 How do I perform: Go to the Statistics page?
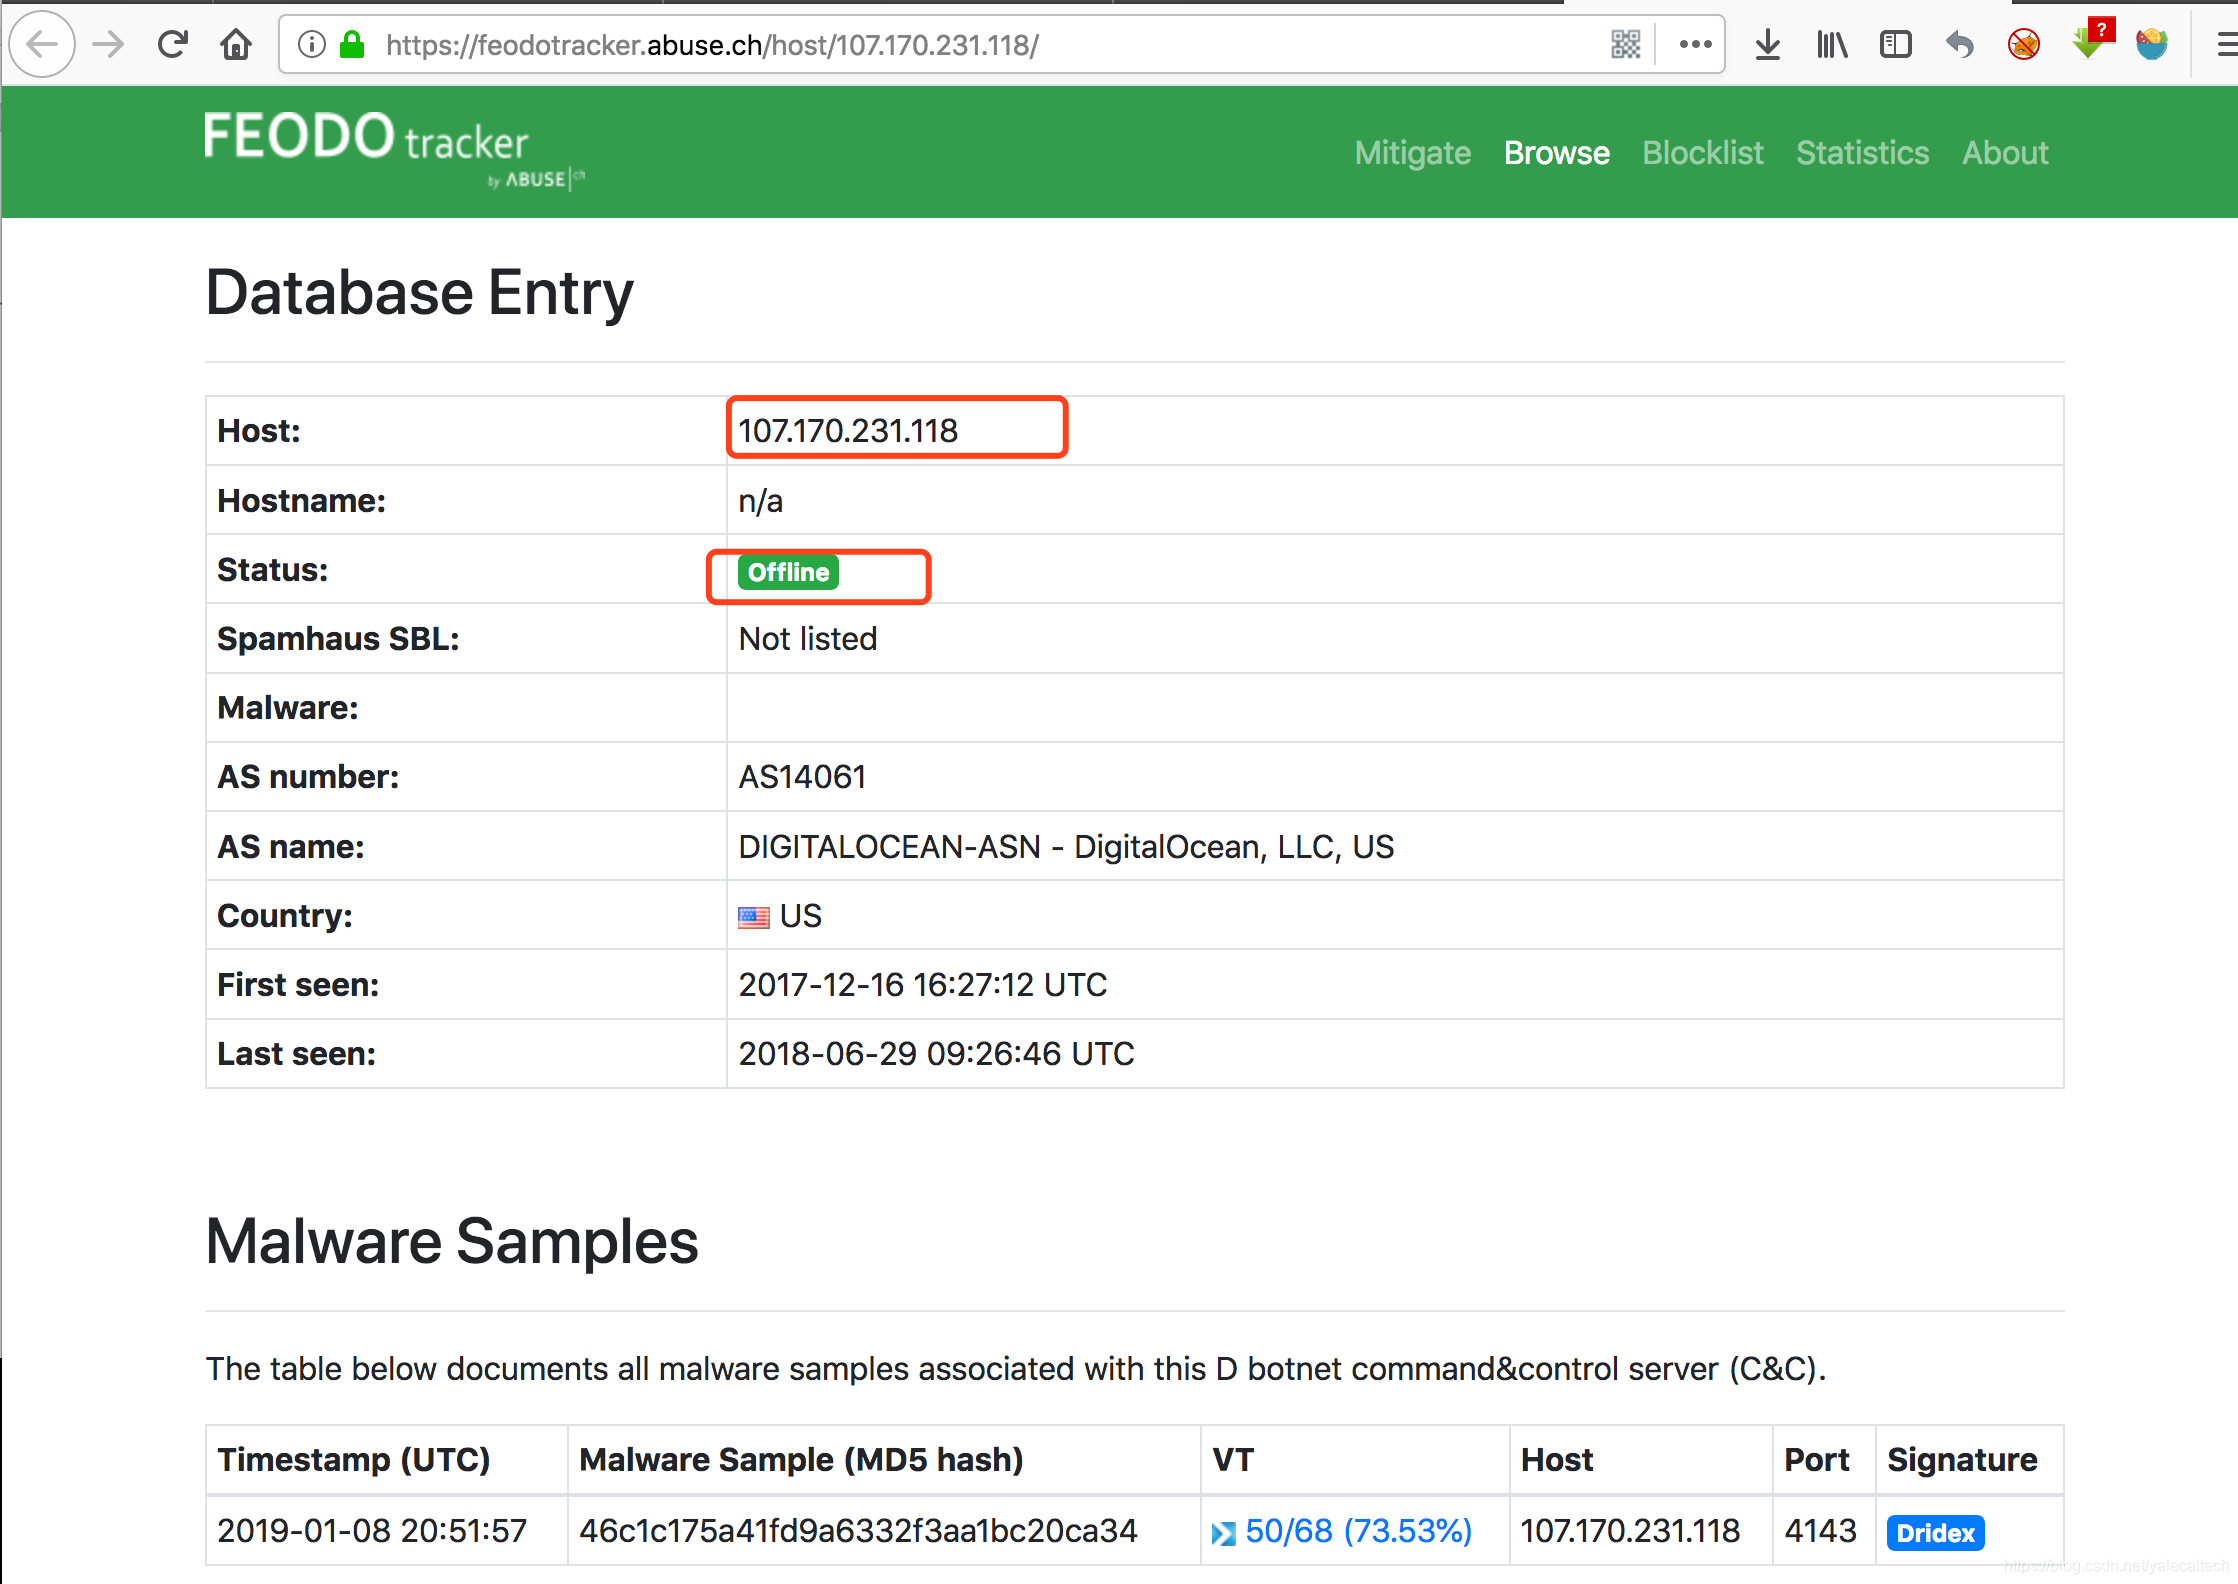coord(1862,153)
